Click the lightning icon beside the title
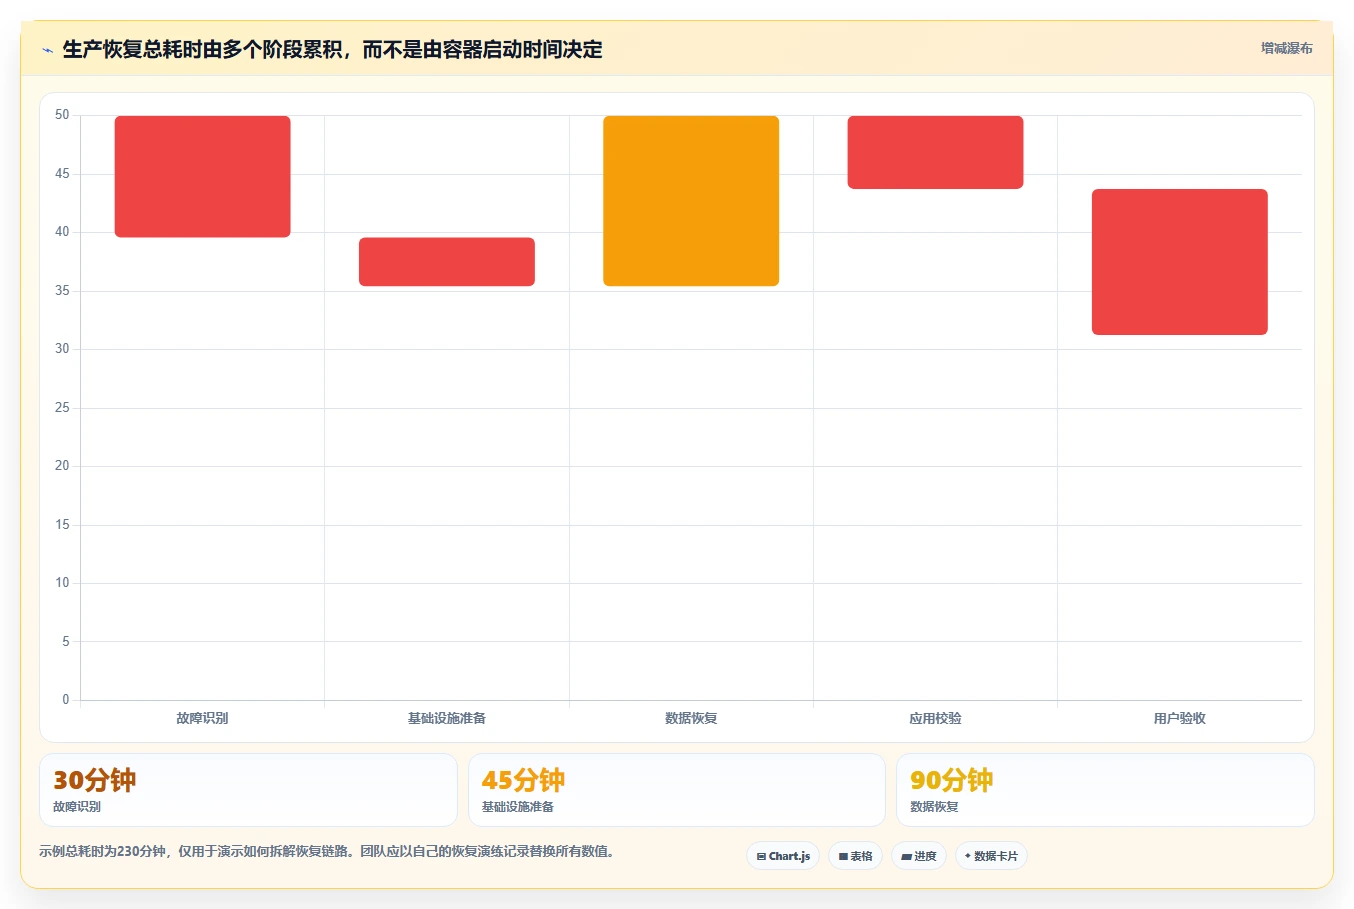Screen dimensions: 1354x909 coord(47,50)
